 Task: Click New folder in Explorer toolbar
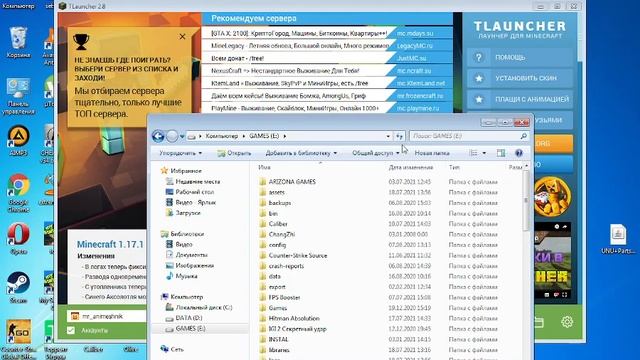tap(432, 153)
